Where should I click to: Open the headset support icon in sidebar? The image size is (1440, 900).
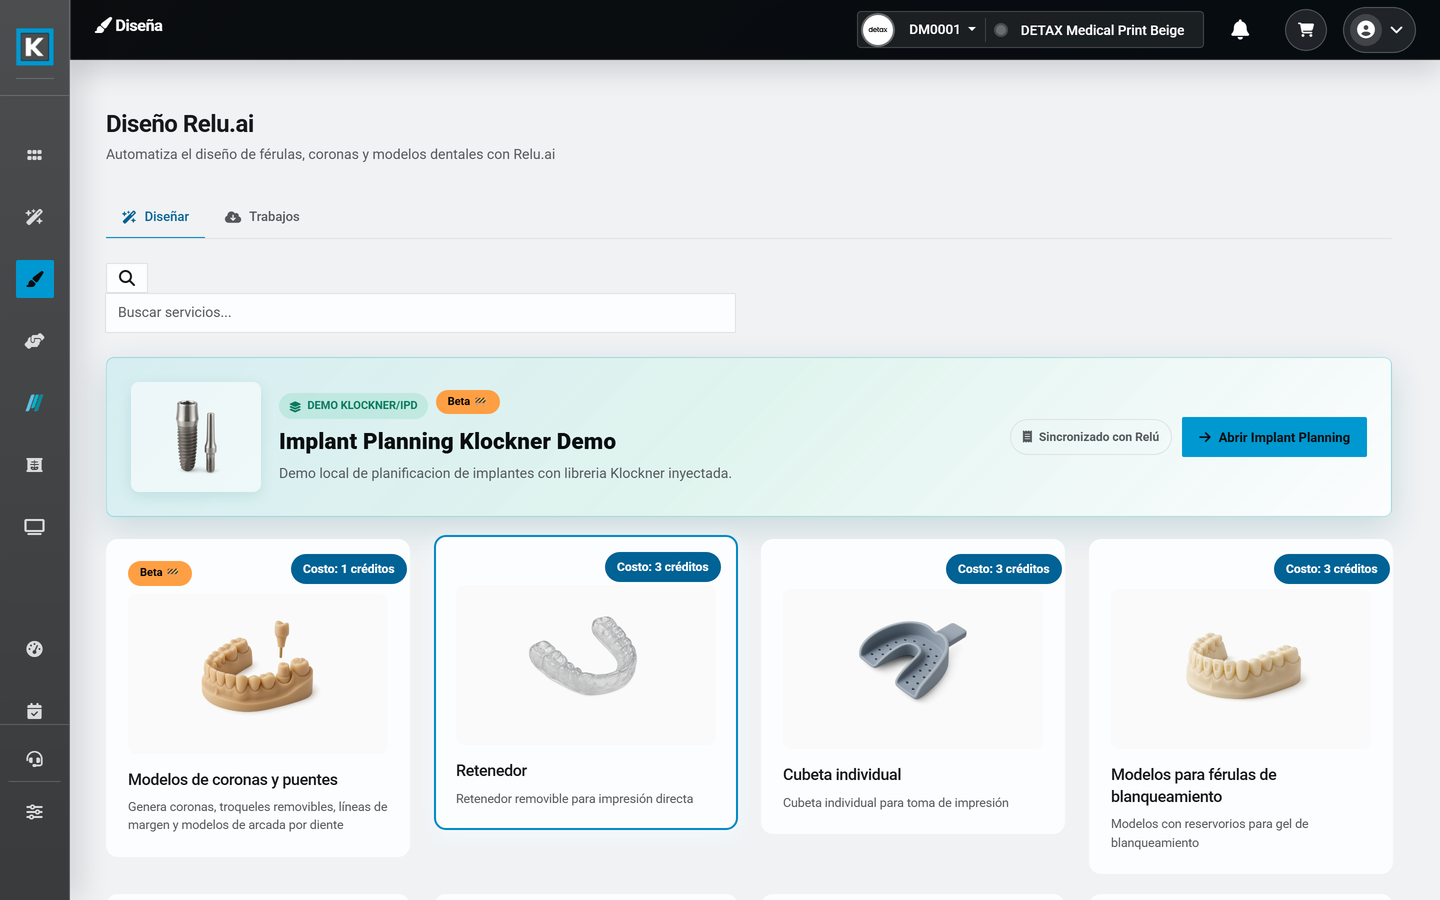[35, 759]
